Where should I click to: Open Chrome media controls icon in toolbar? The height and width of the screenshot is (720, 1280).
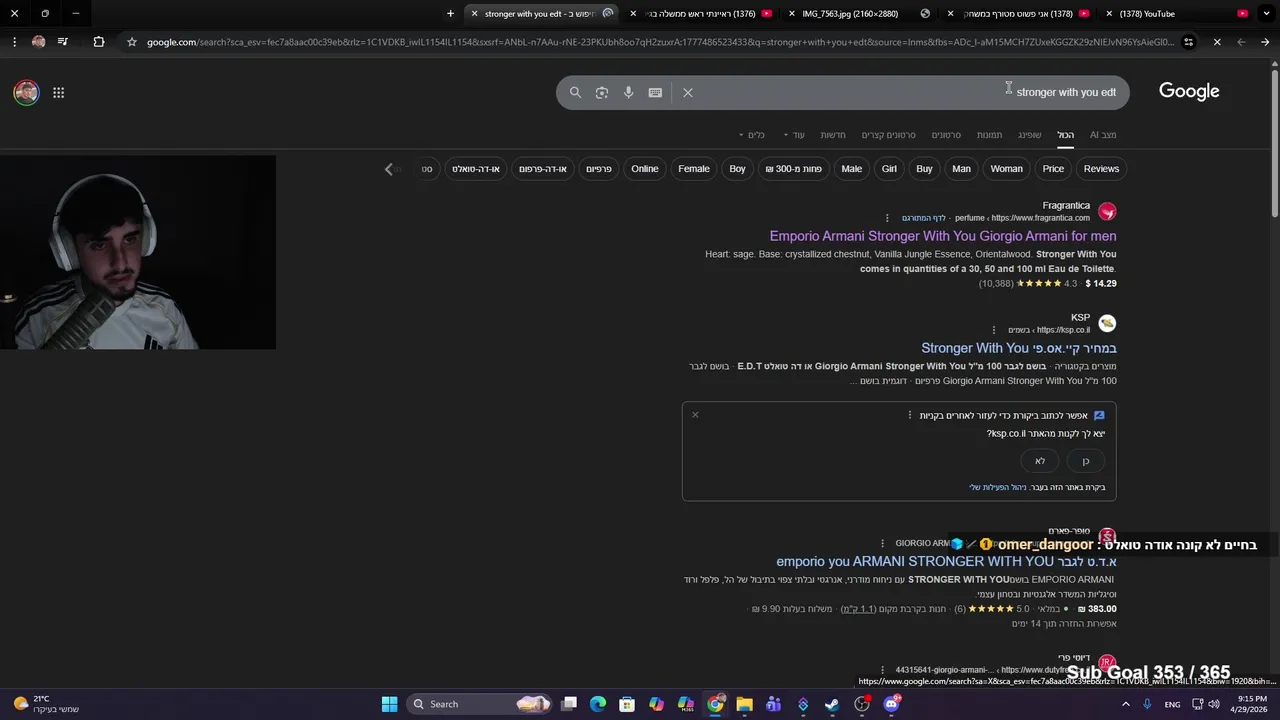(x=63, y=42)
